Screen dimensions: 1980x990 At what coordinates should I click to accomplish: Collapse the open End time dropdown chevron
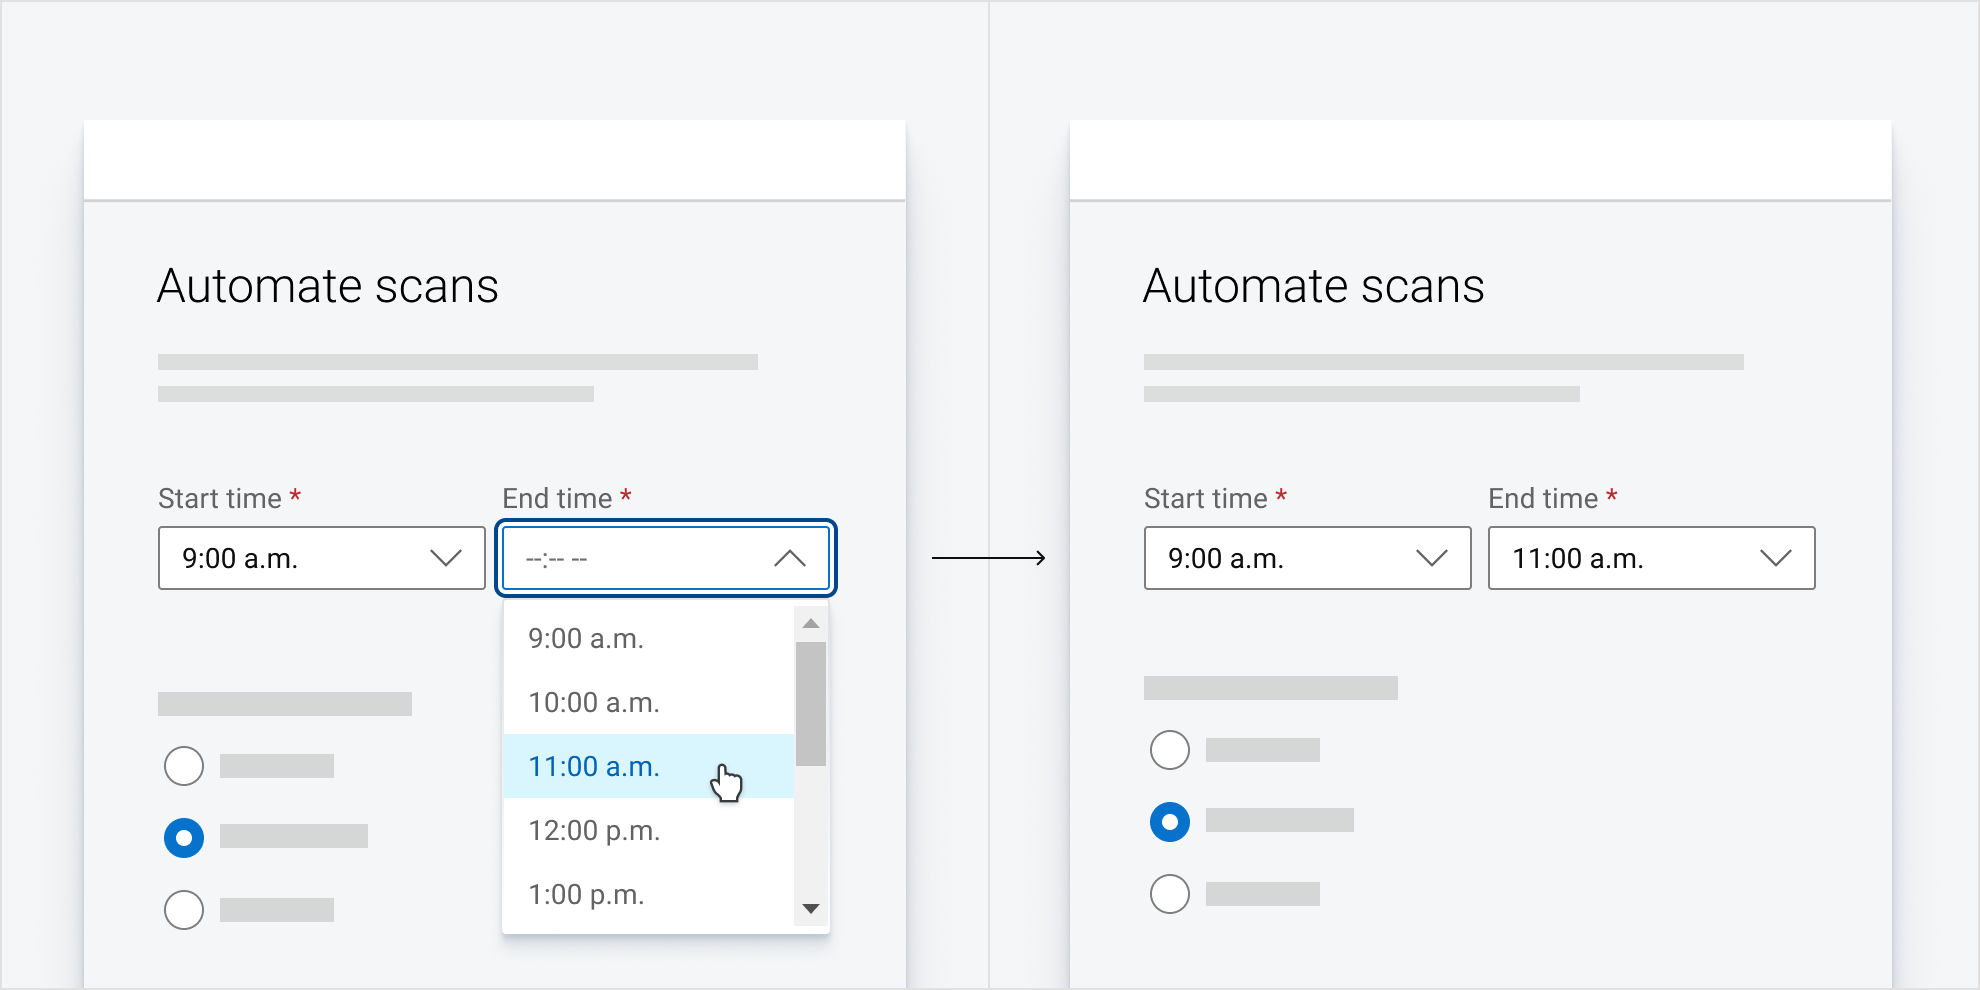(x=789, y=558)
